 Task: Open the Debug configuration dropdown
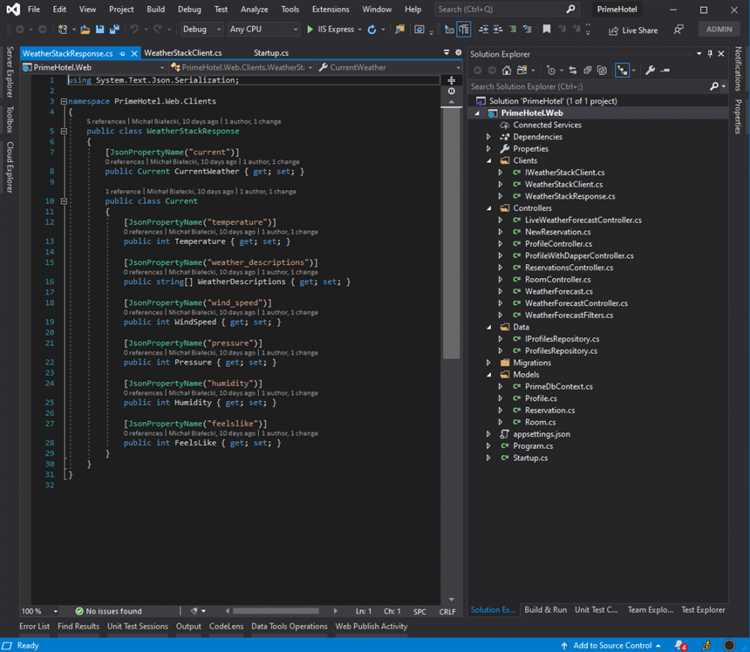(x=201, y=30)
